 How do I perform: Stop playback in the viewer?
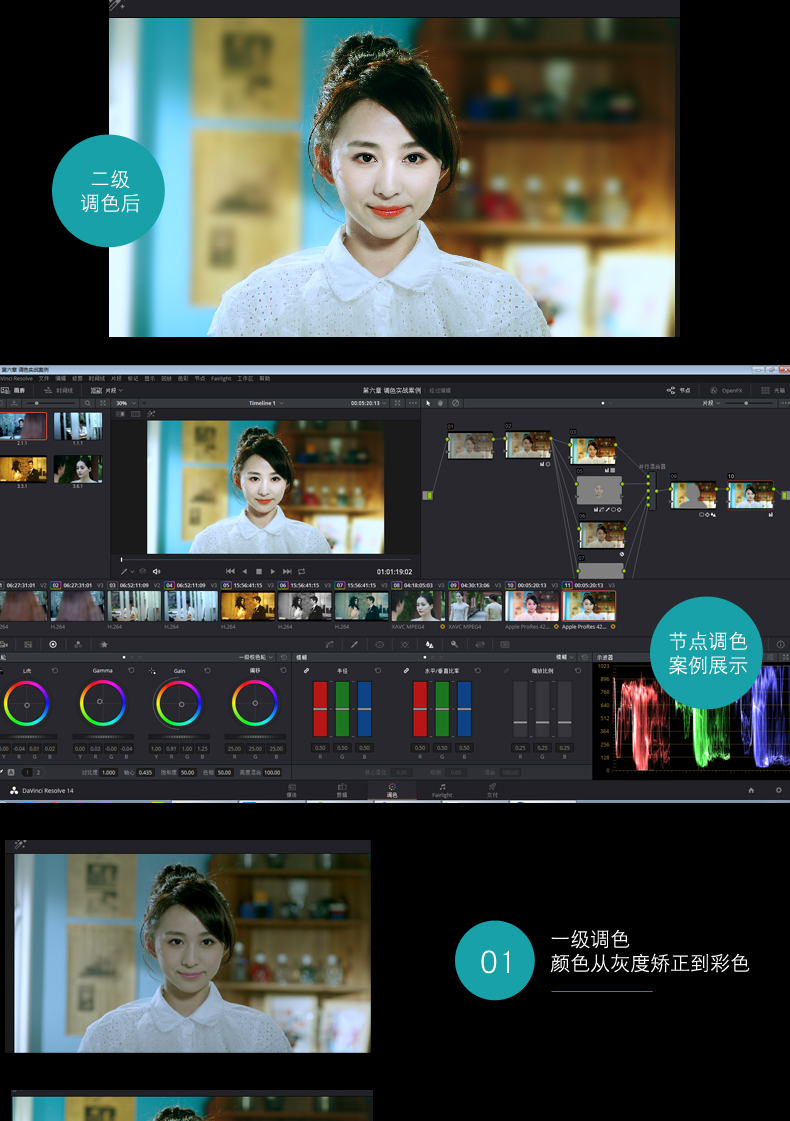tap(259, 571)
